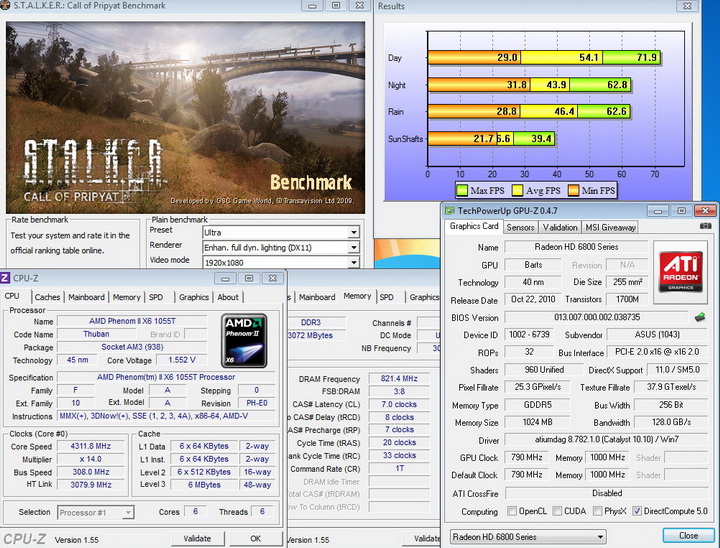
Task: Click the CPU-Z title bar Z icon
Action: [5, 278]
